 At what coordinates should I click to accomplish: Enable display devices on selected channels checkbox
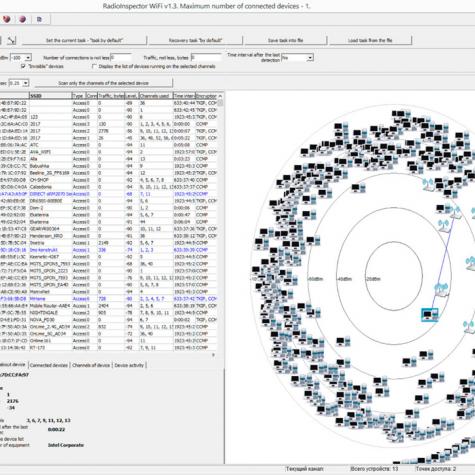coord(94,66)
